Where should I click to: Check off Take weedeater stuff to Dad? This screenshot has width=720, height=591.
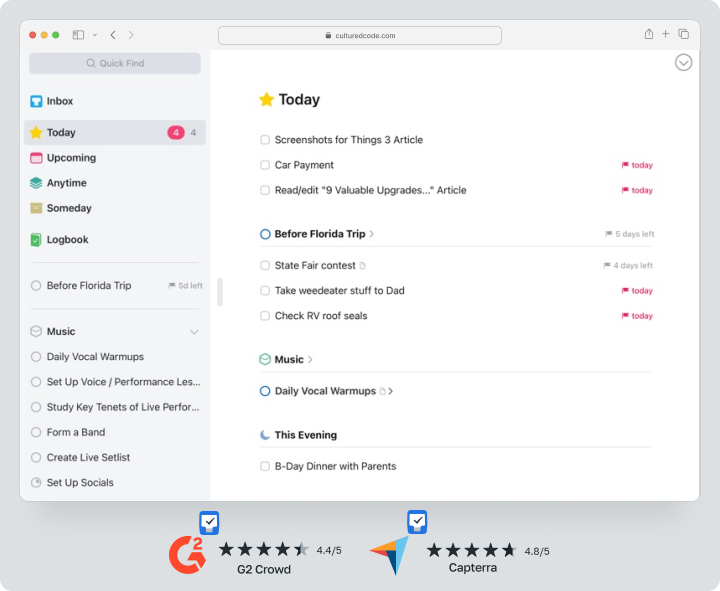[x=265, y=291]
